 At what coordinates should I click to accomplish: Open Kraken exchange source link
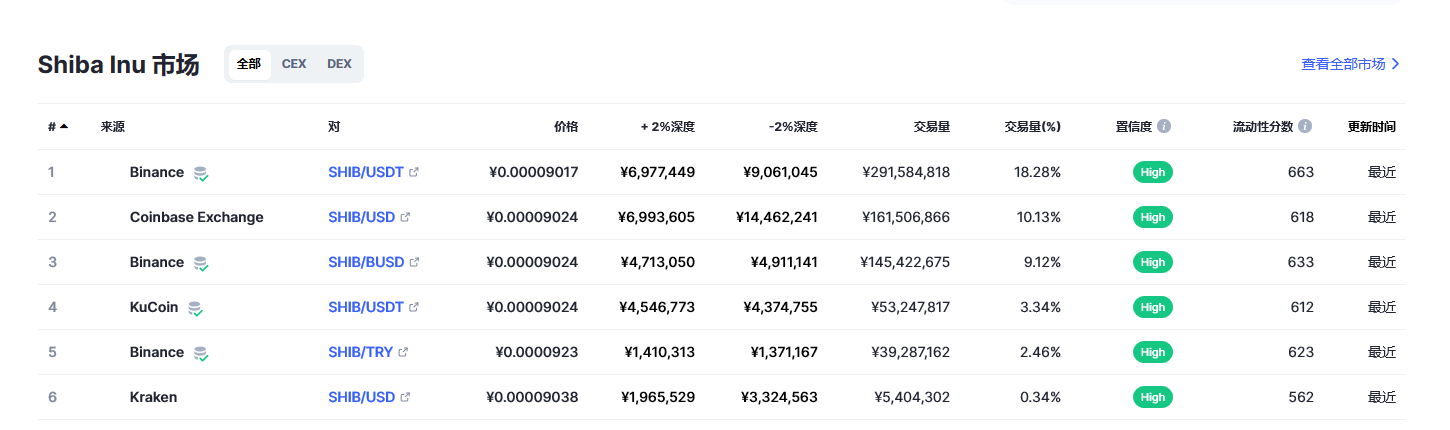point(153,397)
